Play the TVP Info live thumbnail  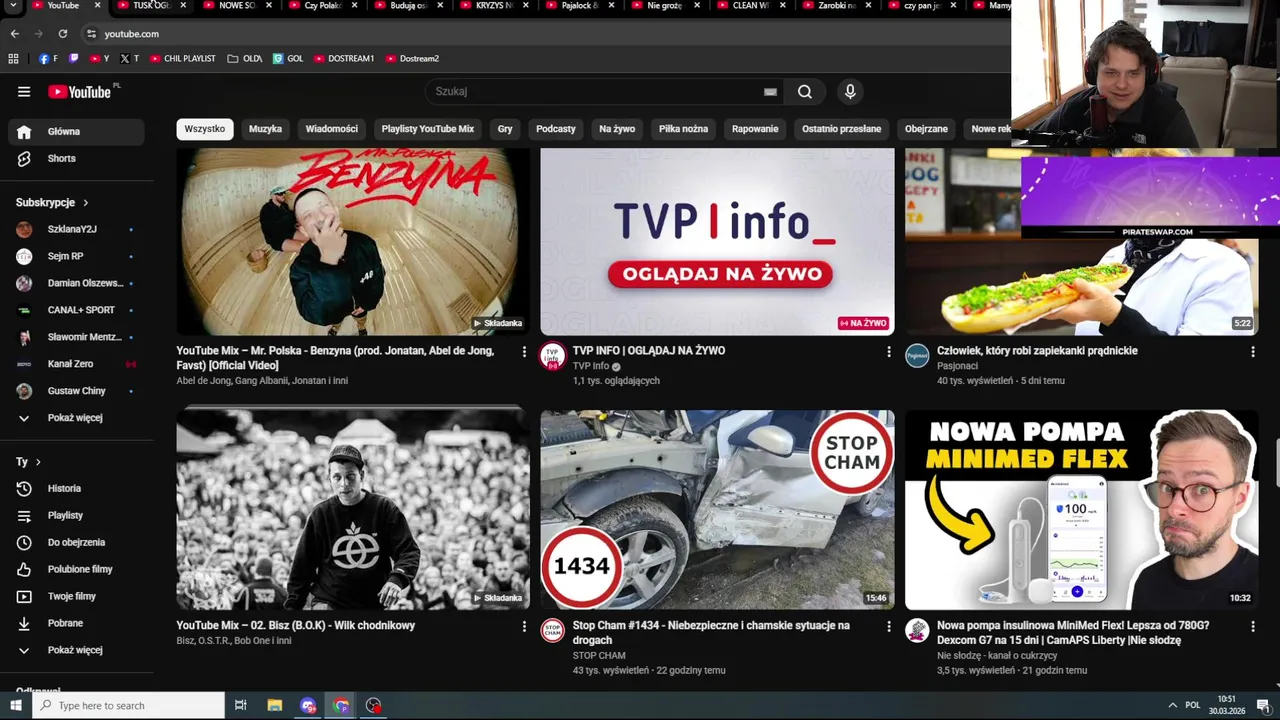(x=718, y=242)
